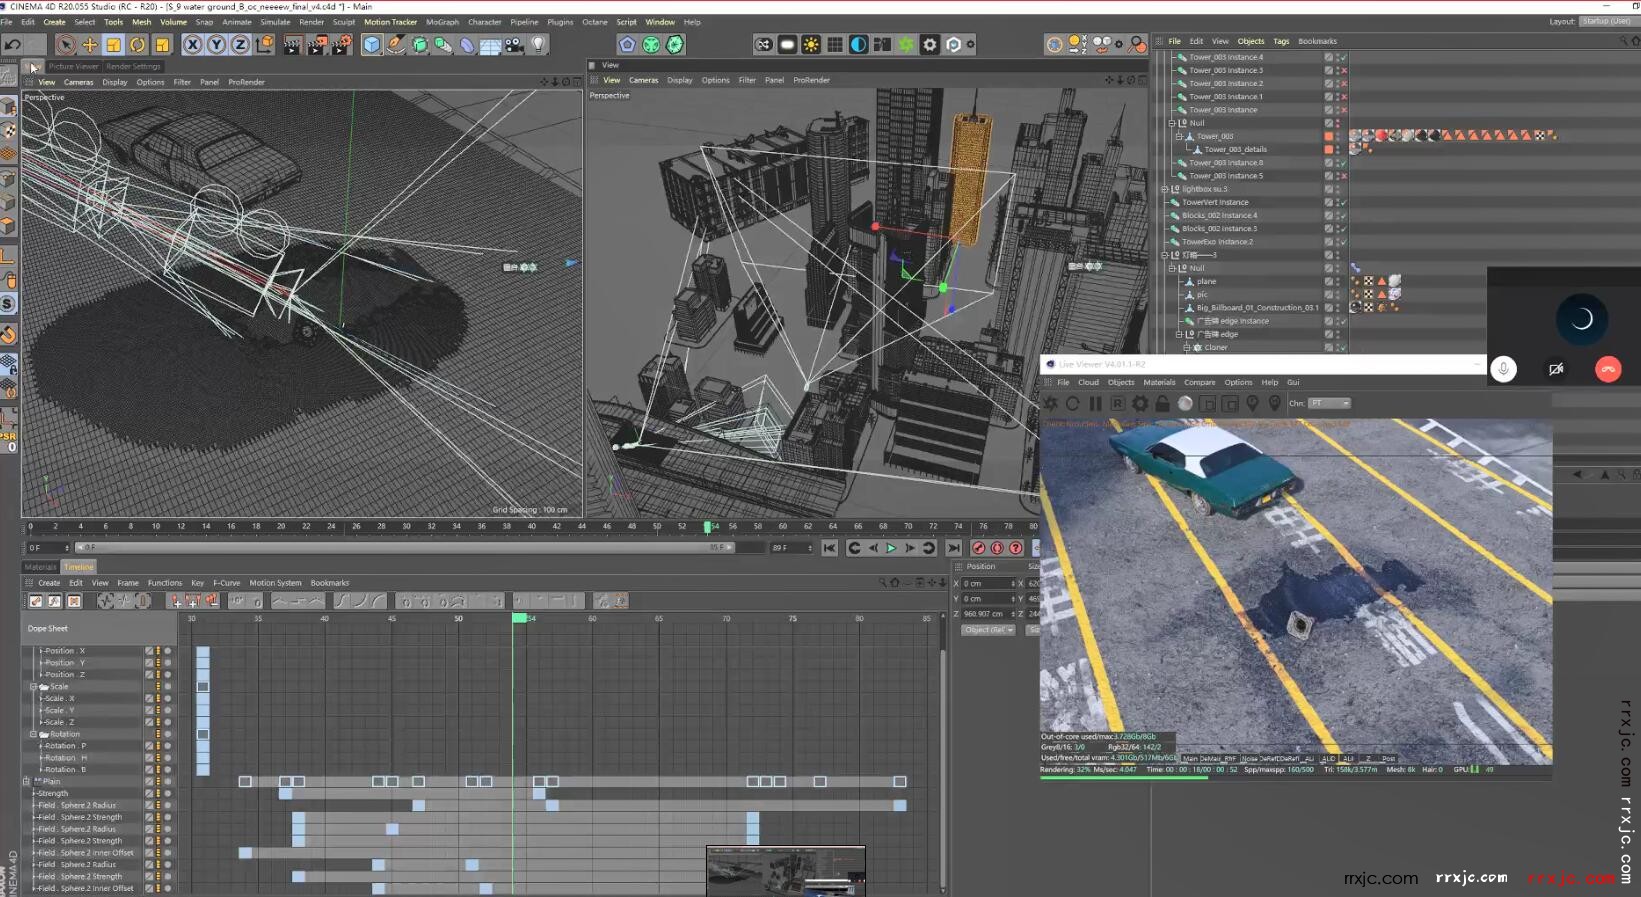The image size is (1641, 897).
Task: Click the Z position input field
Action: click(989, 614)
